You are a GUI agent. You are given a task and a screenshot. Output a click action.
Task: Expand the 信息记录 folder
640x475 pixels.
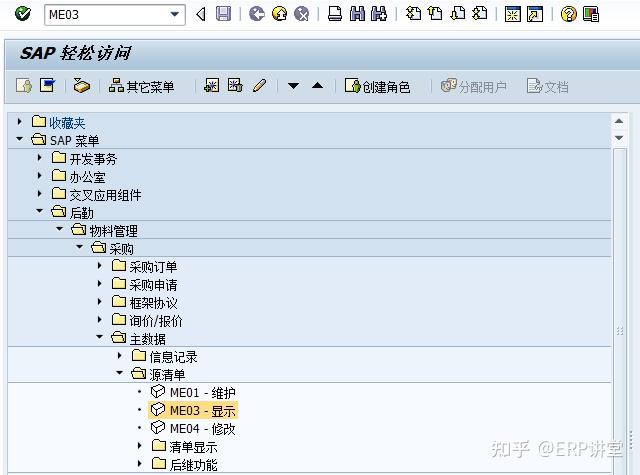pyautogui.click(x=119, y=355)
